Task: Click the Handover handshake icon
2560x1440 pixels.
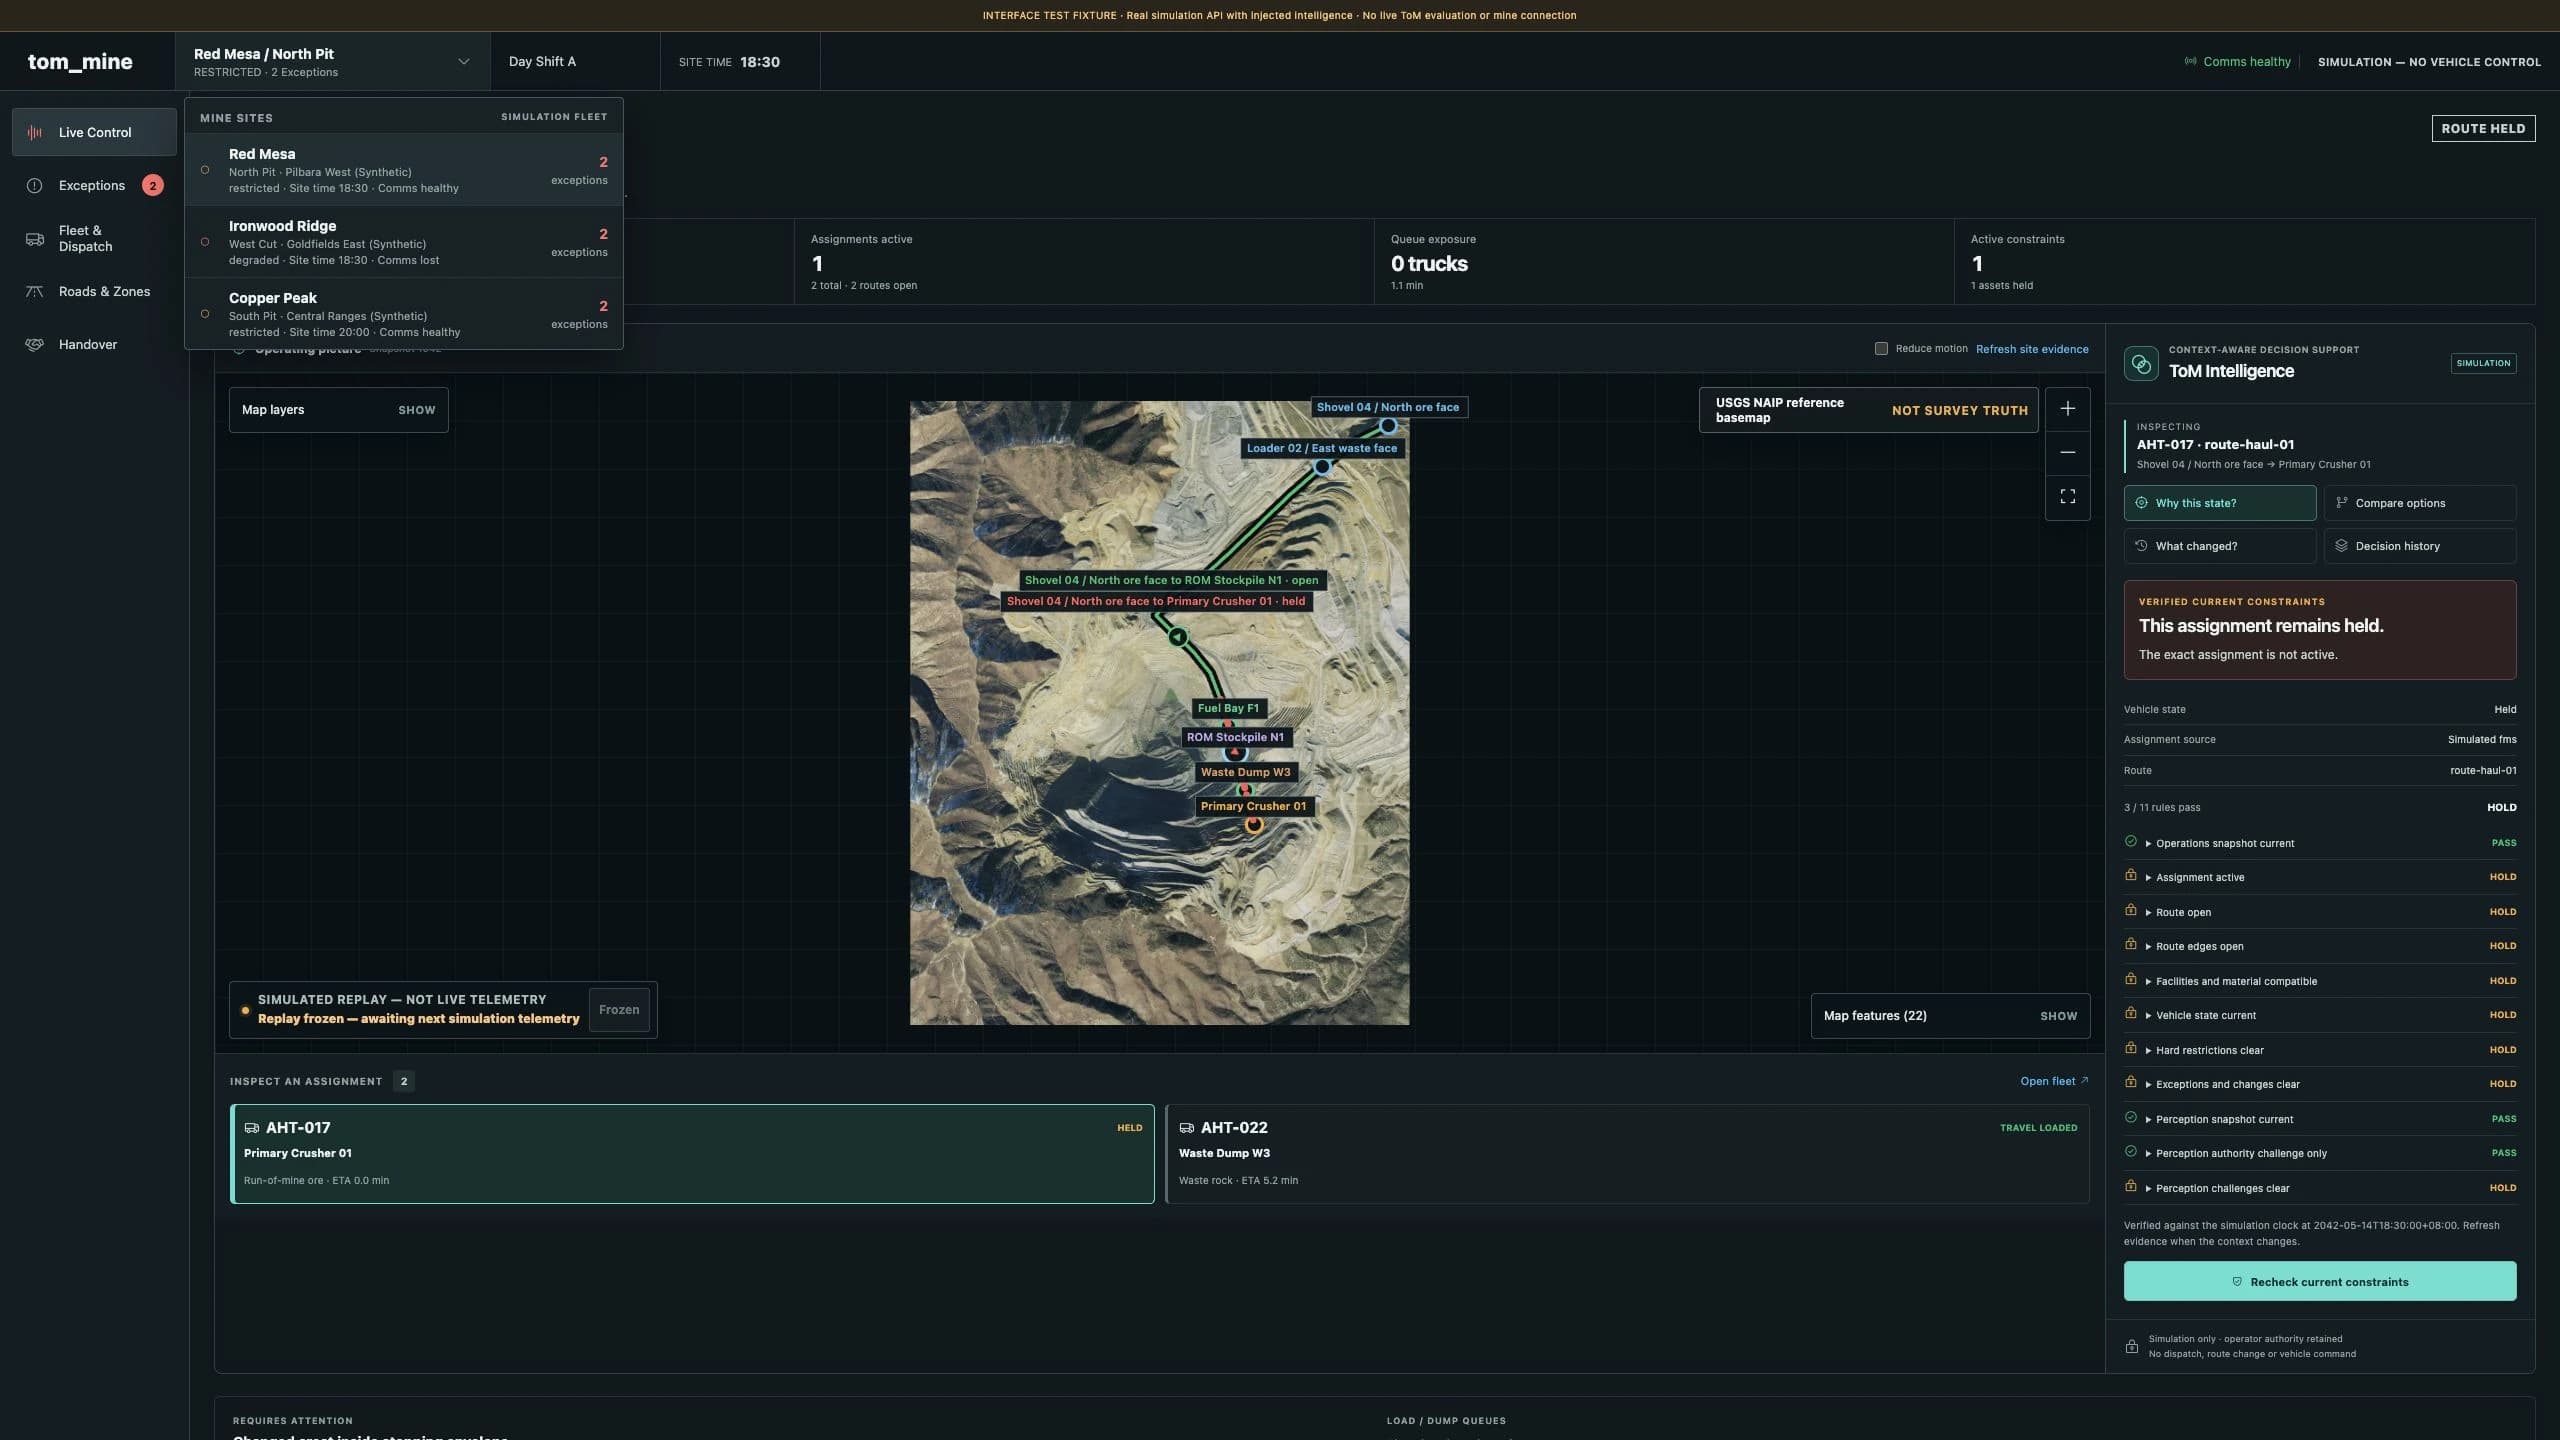Action: [35, 344]
